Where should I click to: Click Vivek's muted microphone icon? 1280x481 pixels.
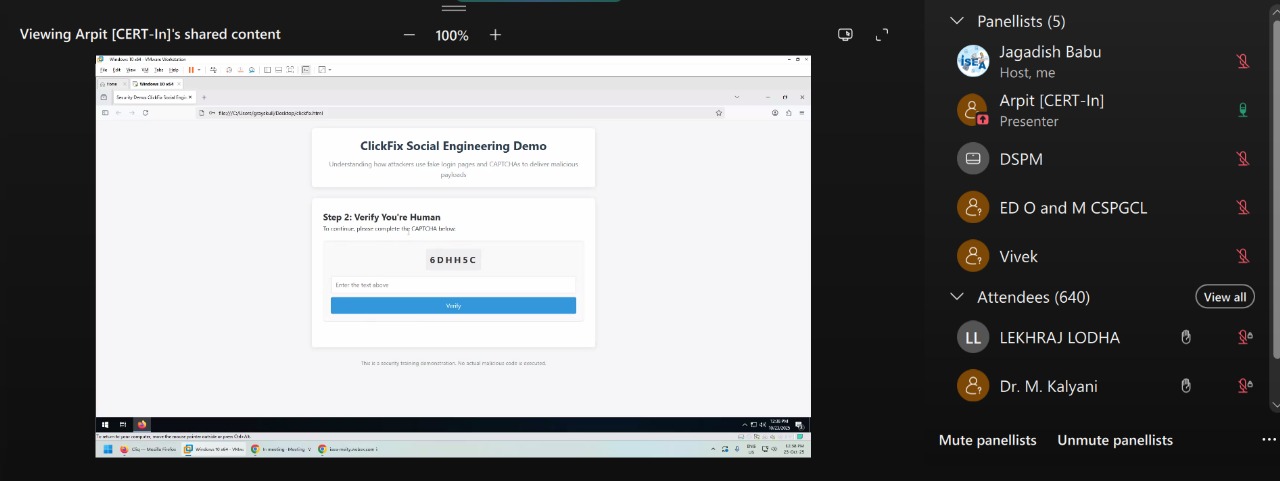pyautogui.click(x=1243, y=257)
